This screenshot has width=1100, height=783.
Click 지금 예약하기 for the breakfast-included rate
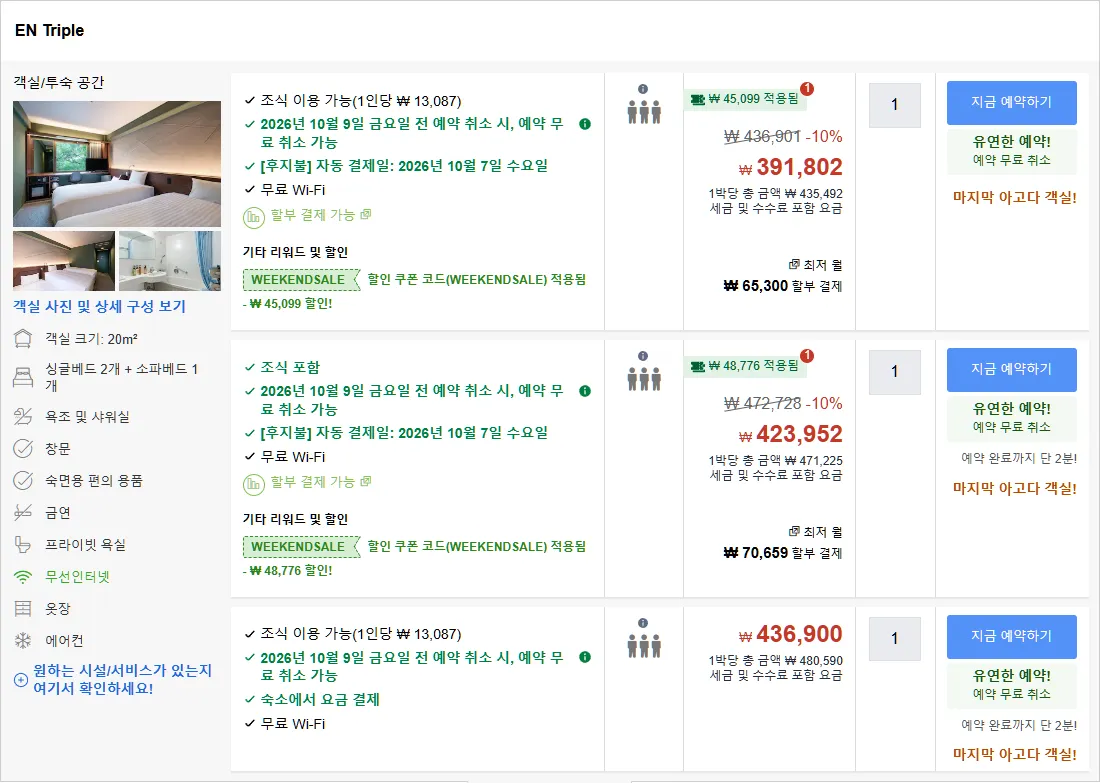pyautogui.click(x=1012, y=370)
